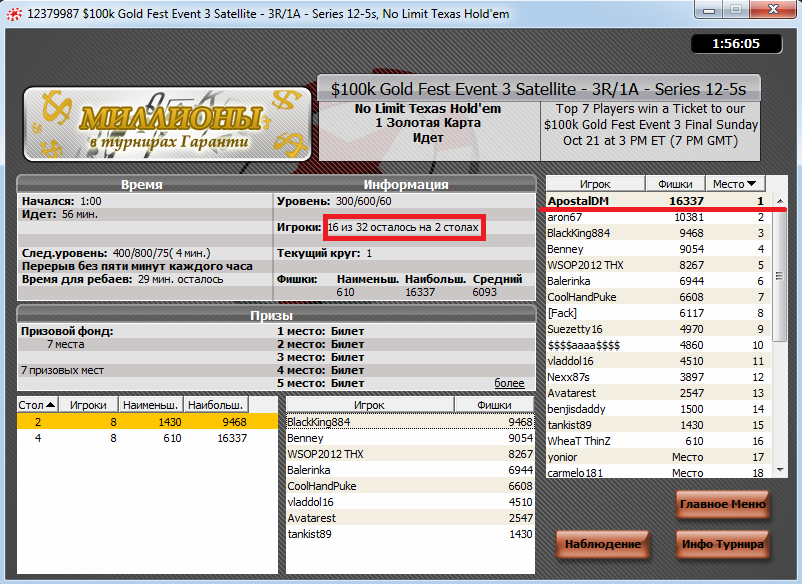Click the Миллионы в турнирах Гаранти banner
The width and height of the screenshot is (802, 584).
coord(167,124)
